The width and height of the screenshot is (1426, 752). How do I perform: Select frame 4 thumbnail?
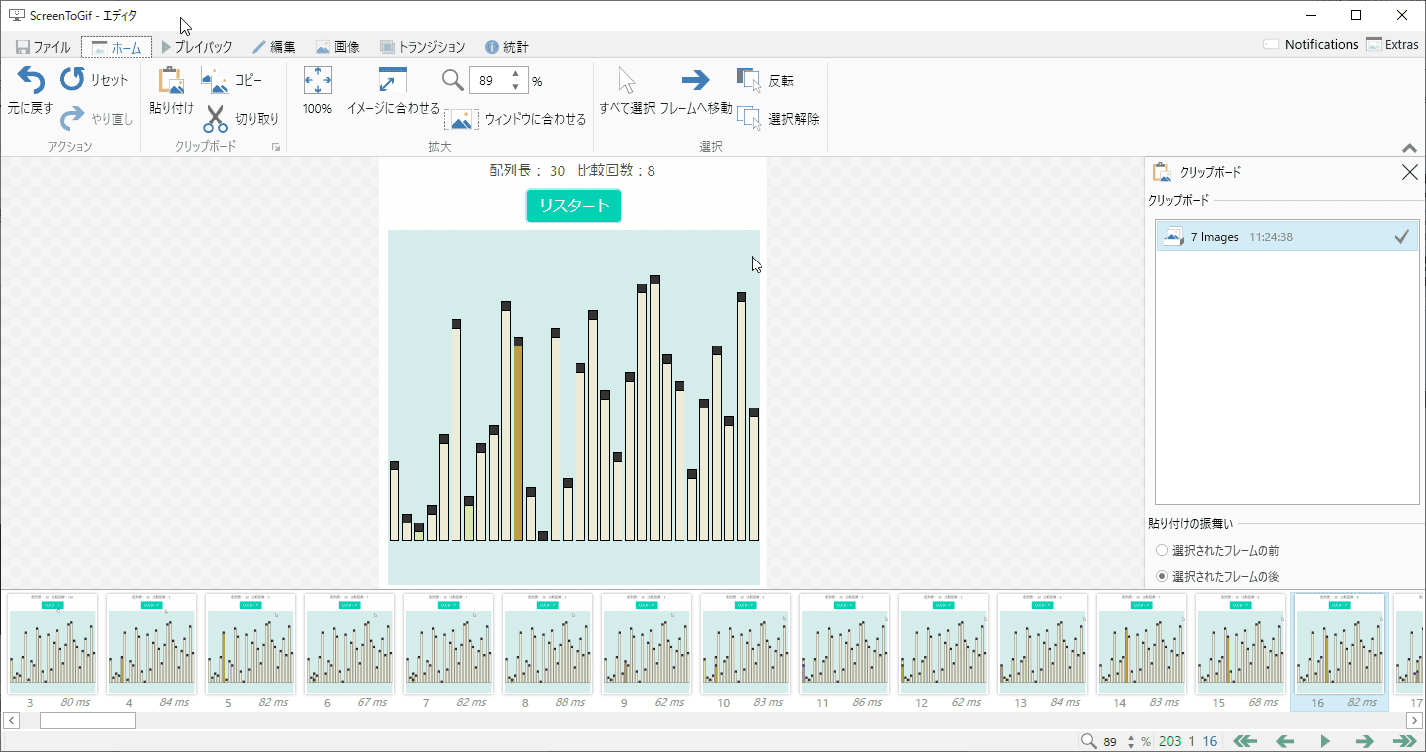pyautogui.click(x=151, y=644)
